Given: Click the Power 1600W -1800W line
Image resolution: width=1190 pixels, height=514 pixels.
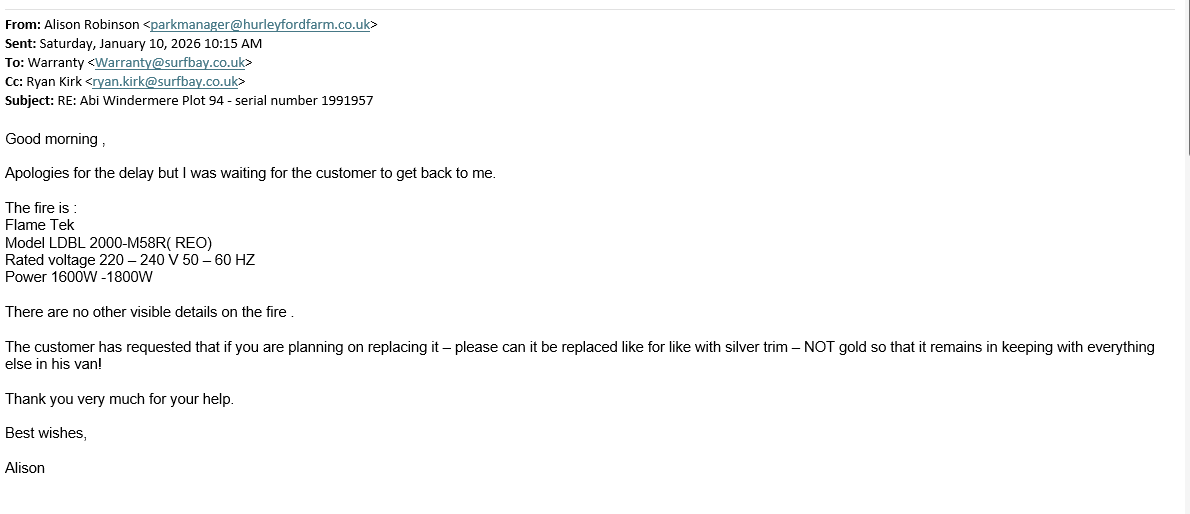Looking at the screenshot, I should (79, 277).
